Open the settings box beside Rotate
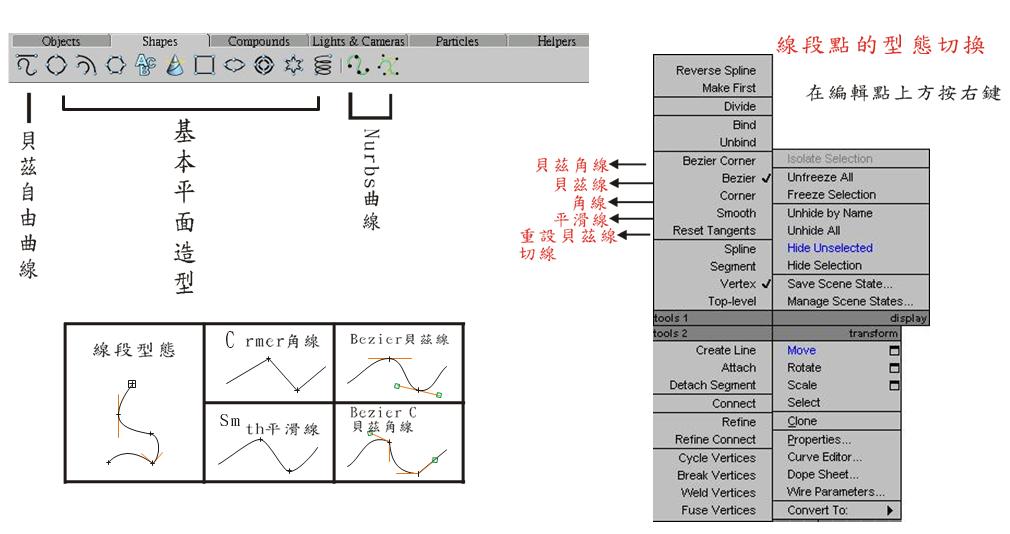 894,368
